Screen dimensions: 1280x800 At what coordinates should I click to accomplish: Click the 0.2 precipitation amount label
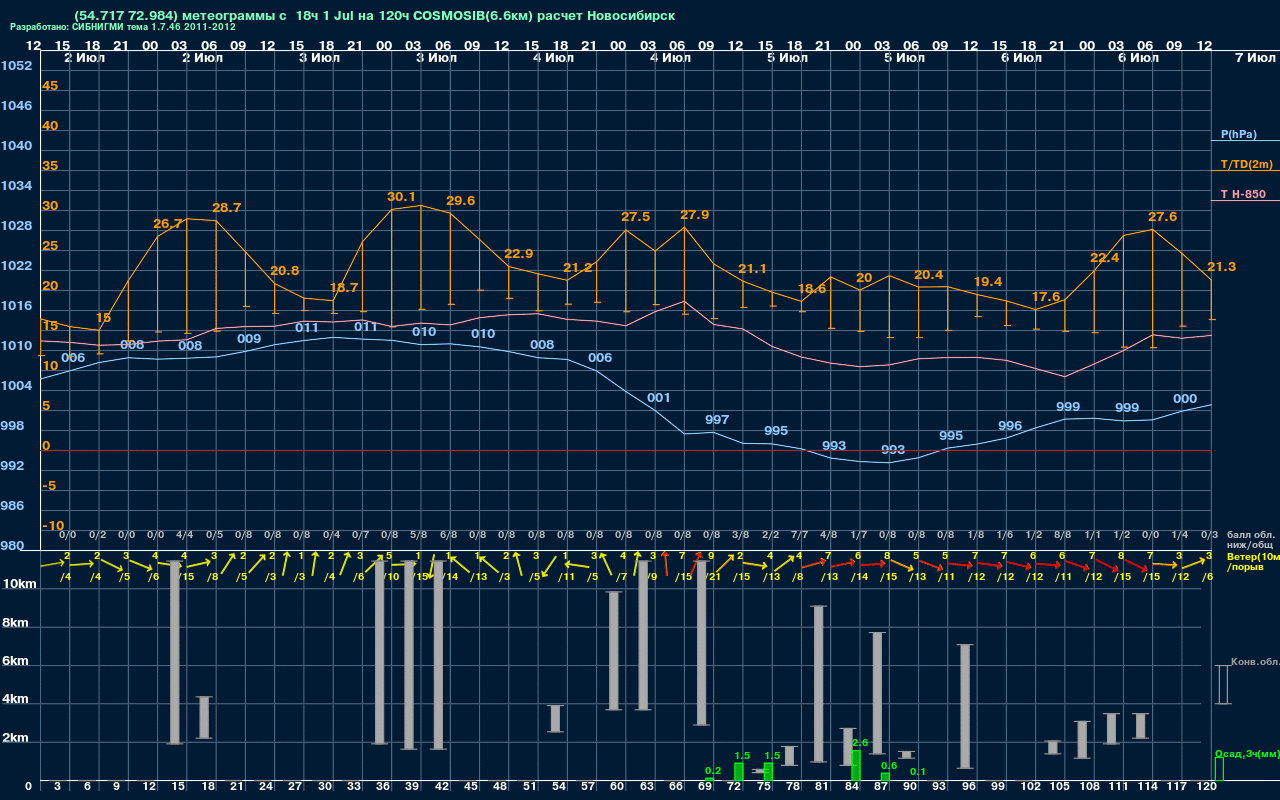(x=713, y=771)
